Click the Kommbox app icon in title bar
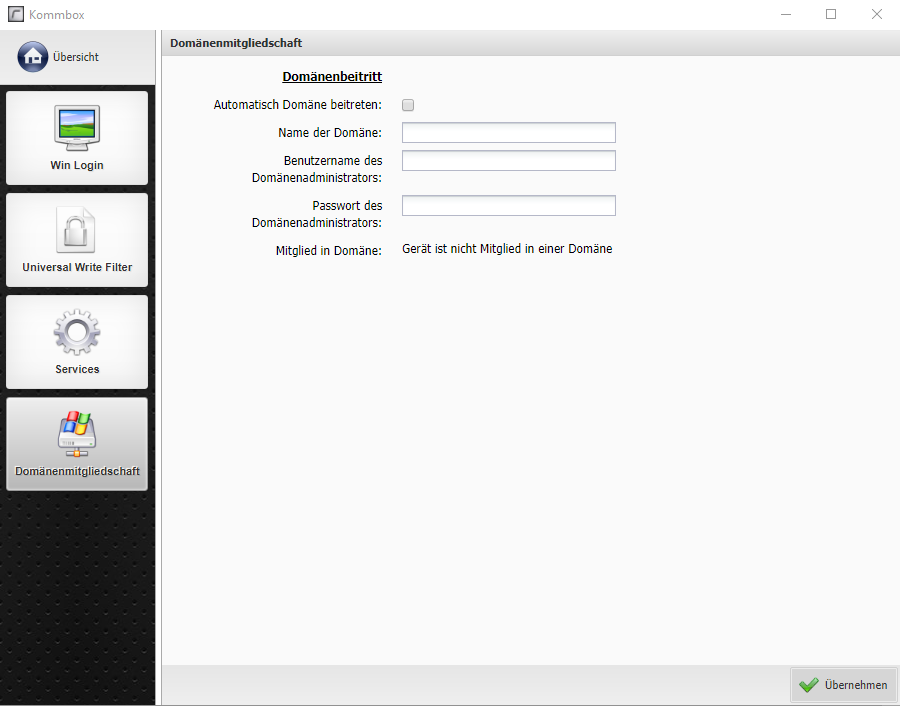The height and width of the screenshot is (706, 900). [15, 14]
